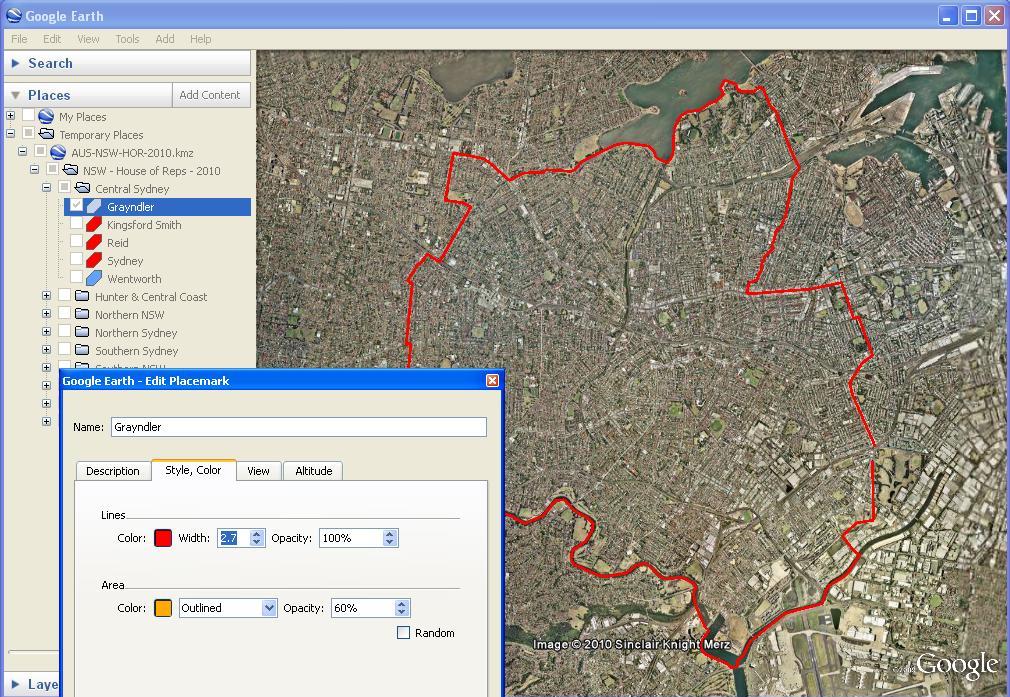Pick the orange Area color swatch
This screenshot has width=1010, height=697.
tap(163, 608)
